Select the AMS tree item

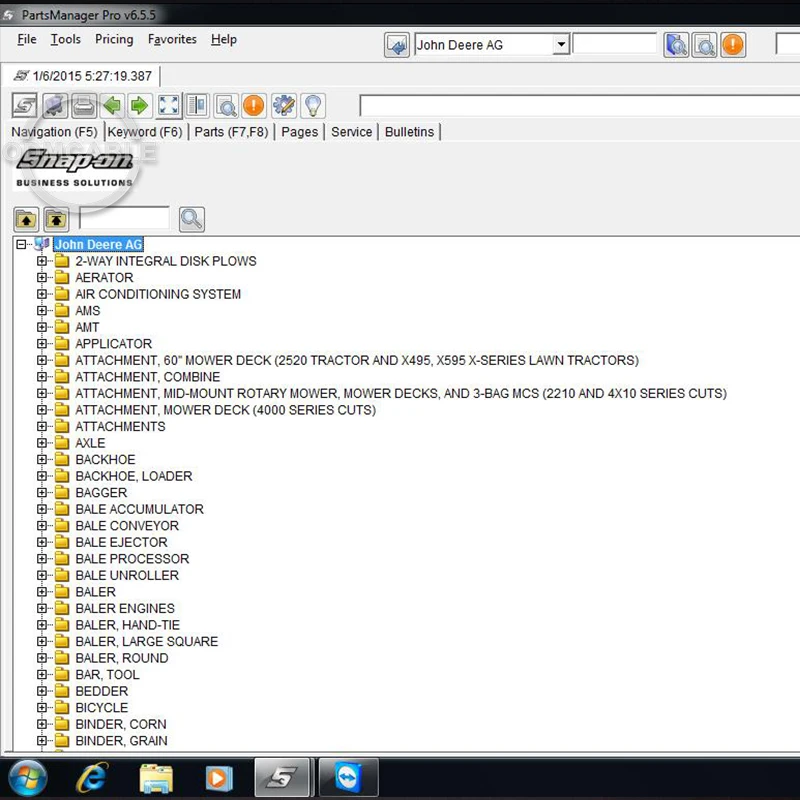[x=87, y=311]
